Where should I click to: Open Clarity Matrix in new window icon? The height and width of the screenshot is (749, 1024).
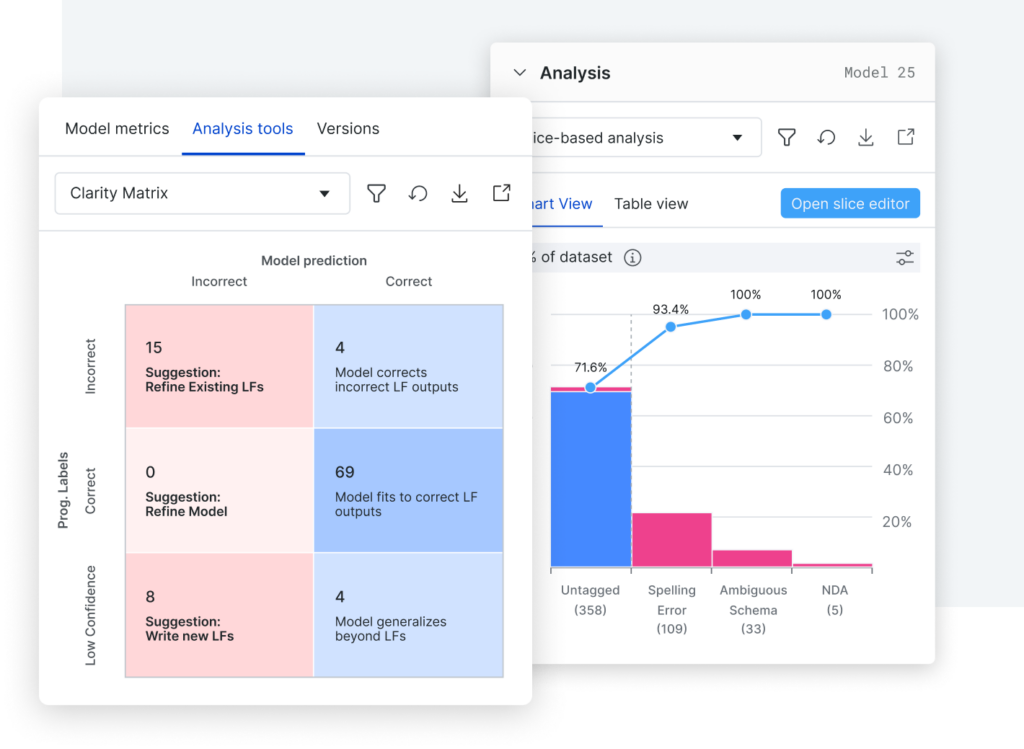point(502,193)
